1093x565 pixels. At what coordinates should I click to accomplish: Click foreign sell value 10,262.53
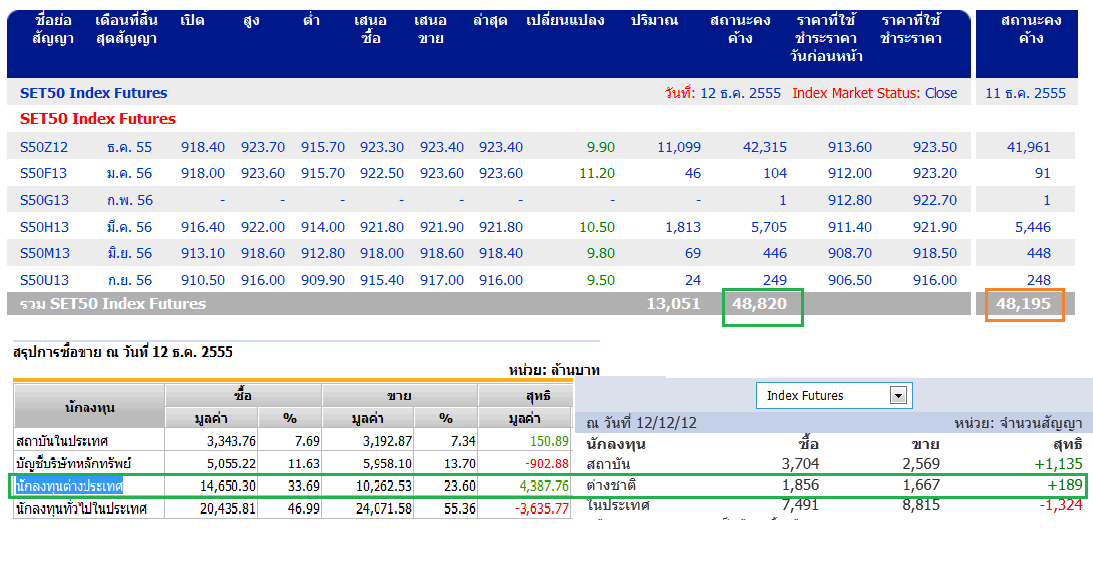(x=383, y=486)
